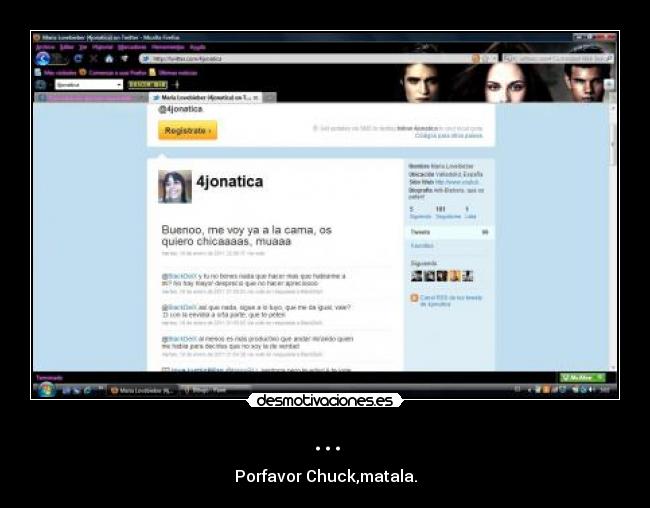Image resolution: width=650 pixels, height=508 pixels.
Task: Click the round toolbar icon left of the combo box
Action: pyautogui.click(x=41, y=85)
